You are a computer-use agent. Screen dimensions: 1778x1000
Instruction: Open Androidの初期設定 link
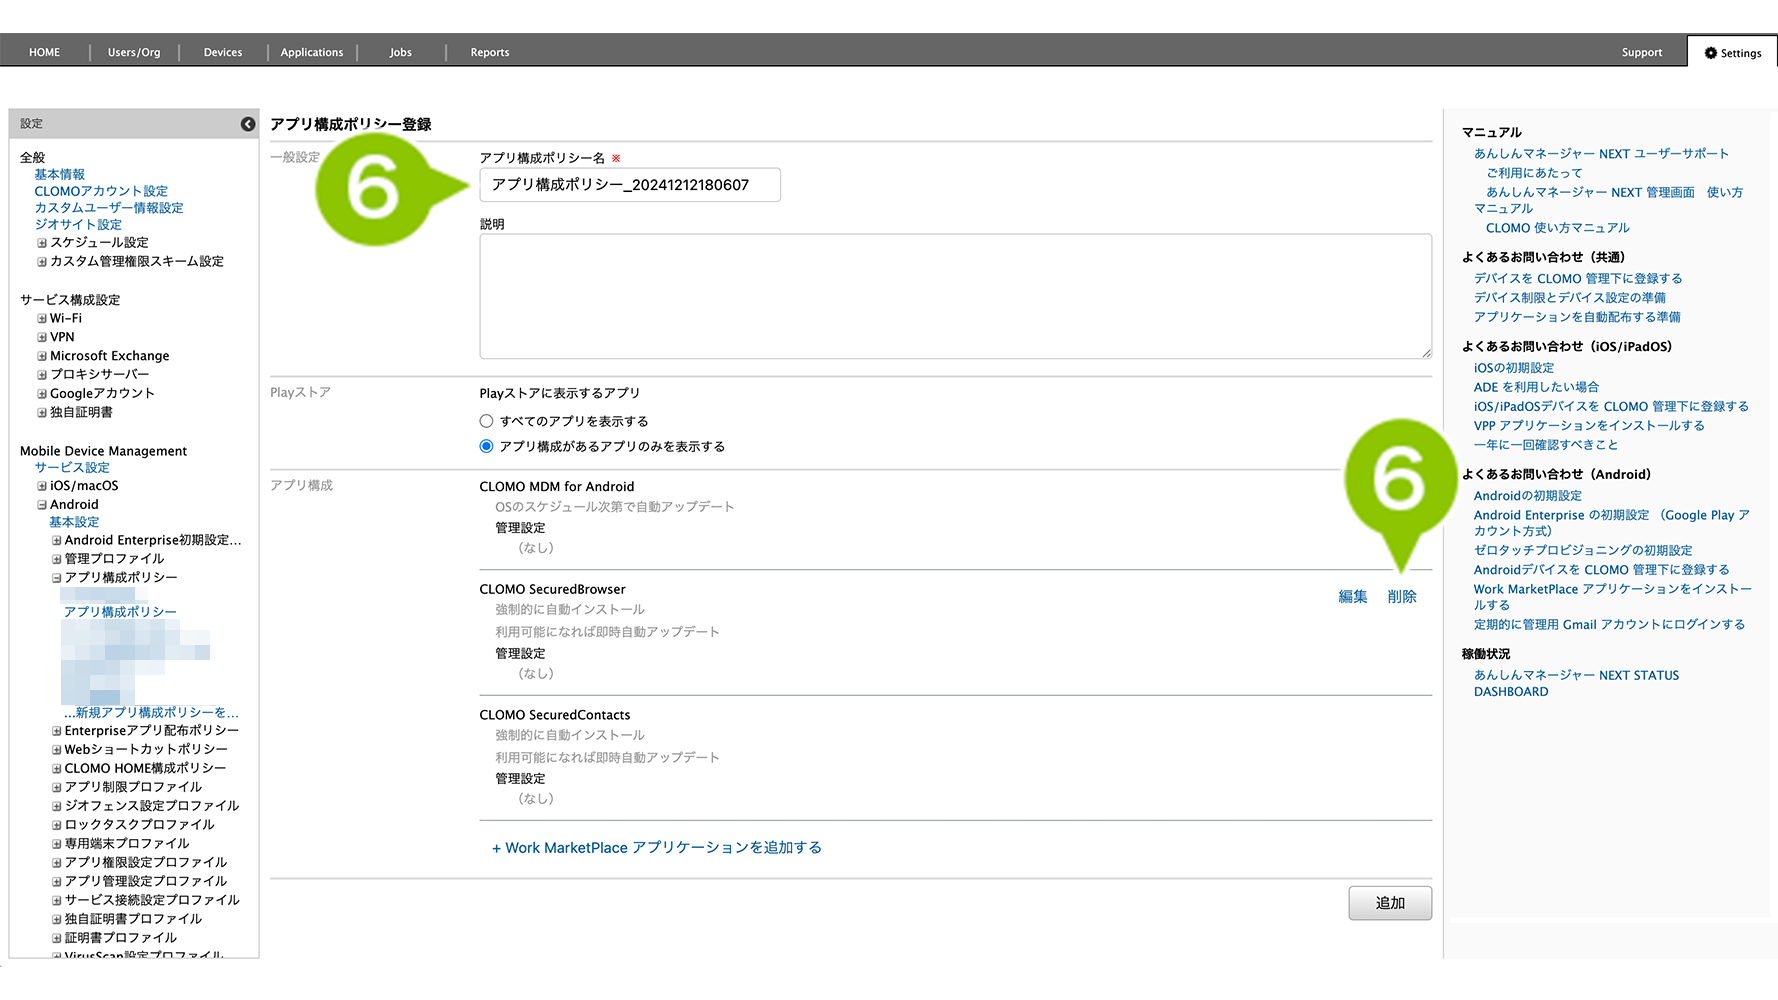pyautogui.click(x=1528, y=496)
